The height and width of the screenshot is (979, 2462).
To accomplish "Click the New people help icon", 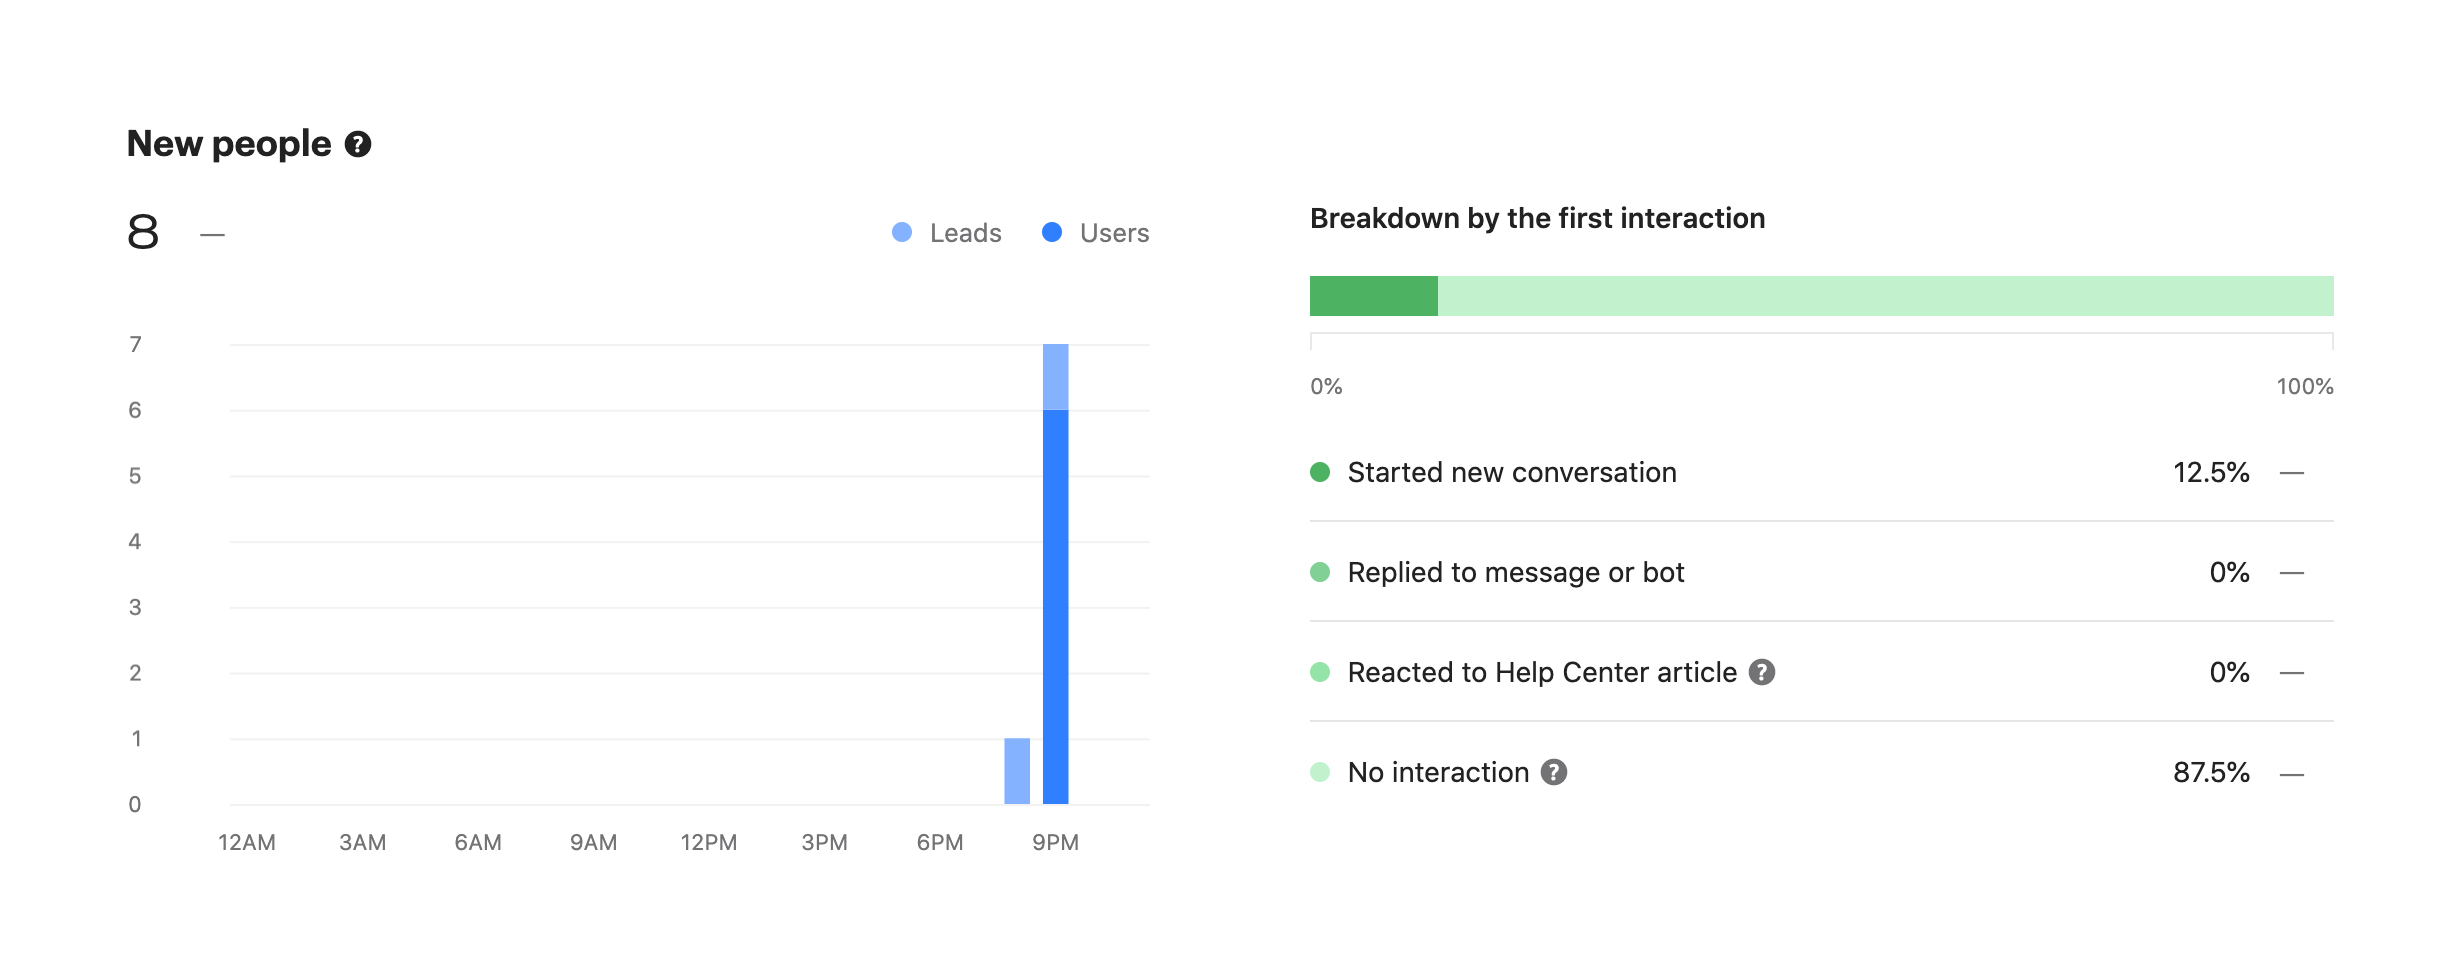I will point(358,145).
